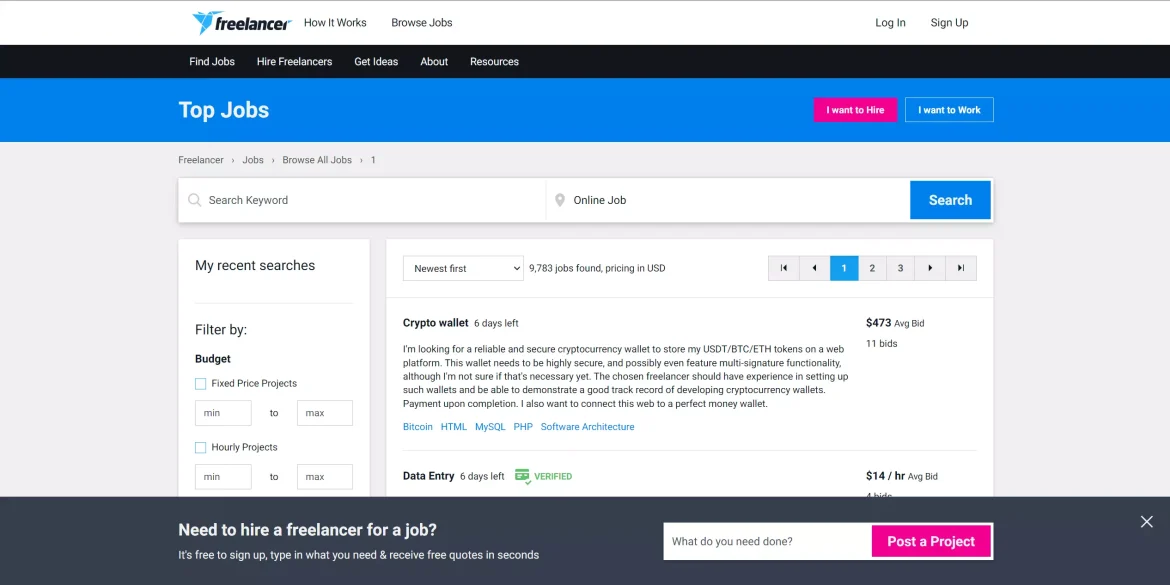Jump to first page of results
This screenshot has width=1170, height=585.
pos(783,268)
